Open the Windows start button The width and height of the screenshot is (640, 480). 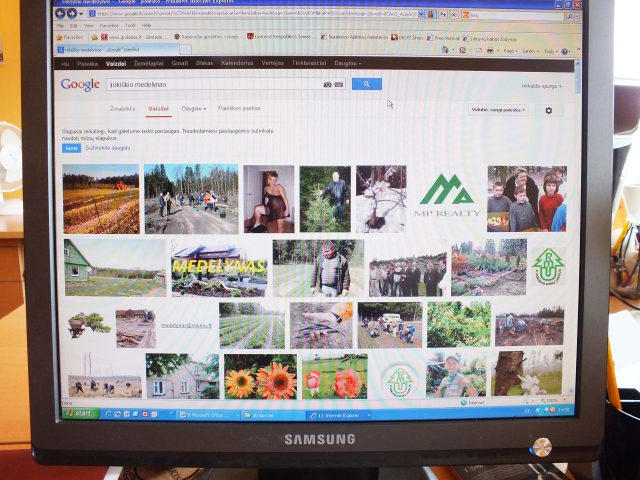[x=81, y=413]
